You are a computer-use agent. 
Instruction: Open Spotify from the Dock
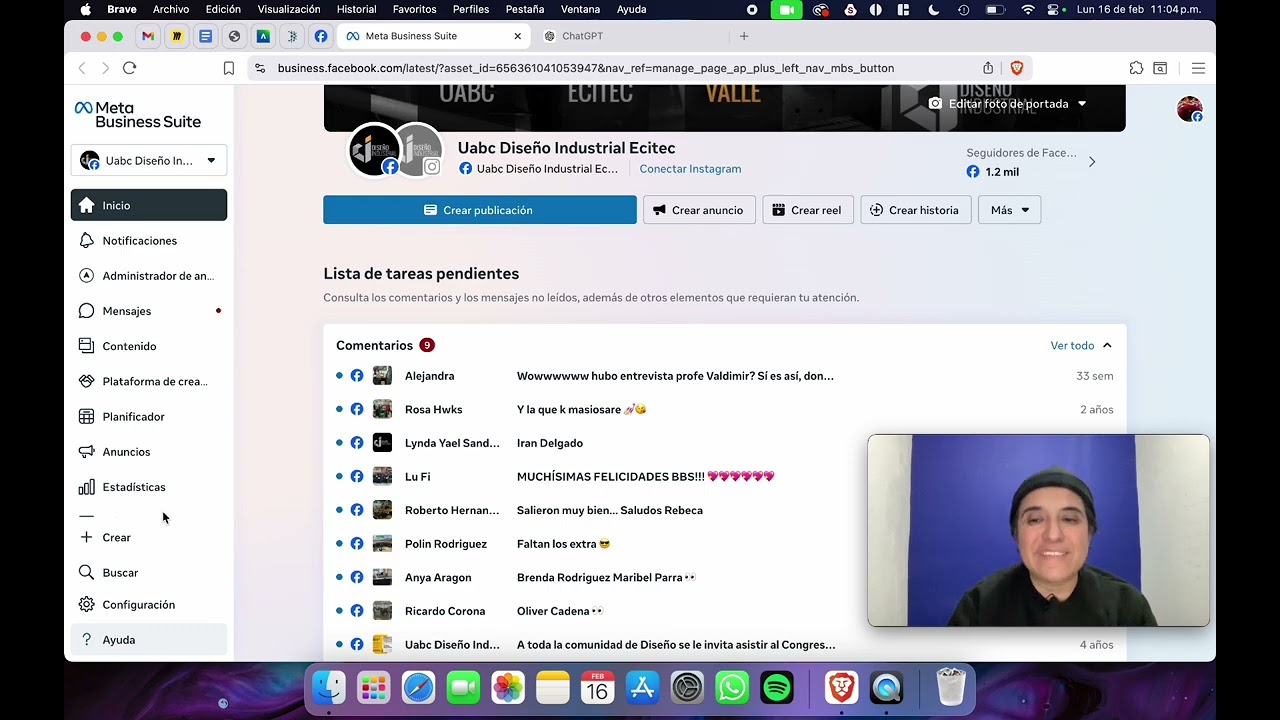pyautogui.click(x=777, y=688)
